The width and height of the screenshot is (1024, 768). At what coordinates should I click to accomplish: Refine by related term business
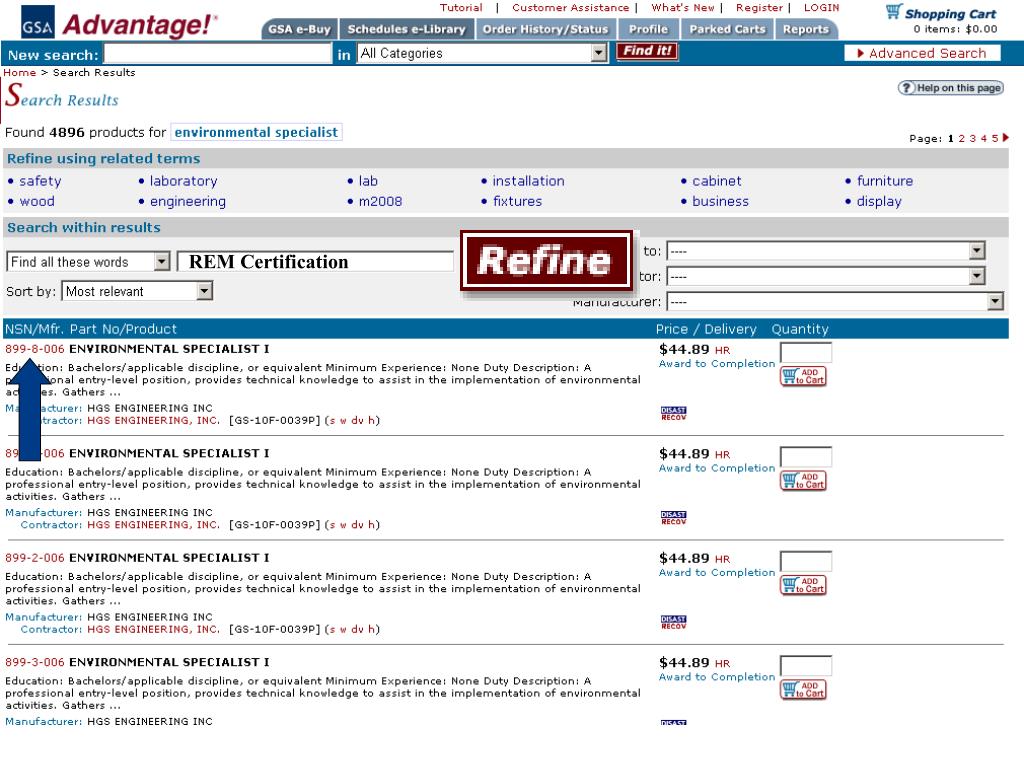click(x=720, y=201)
